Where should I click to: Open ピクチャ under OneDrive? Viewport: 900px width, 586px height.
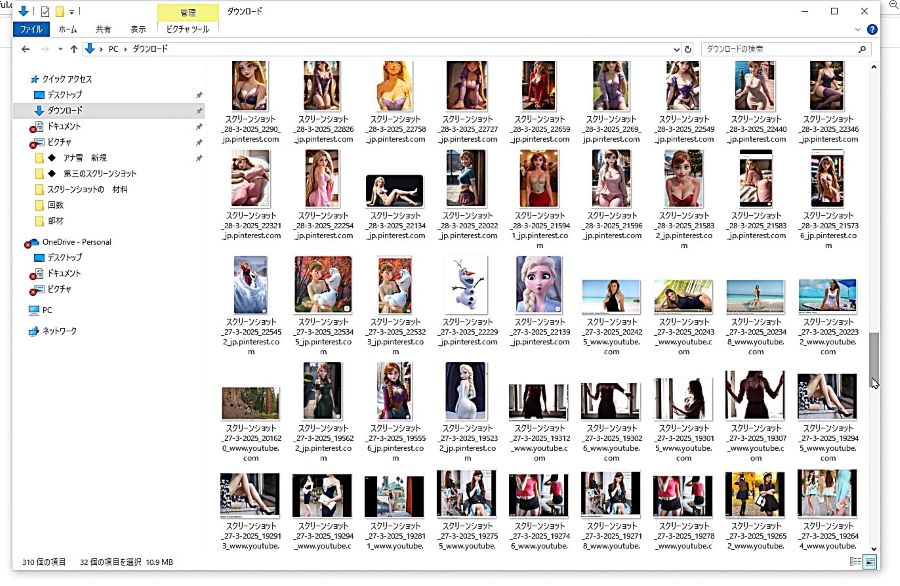[53, 289]
